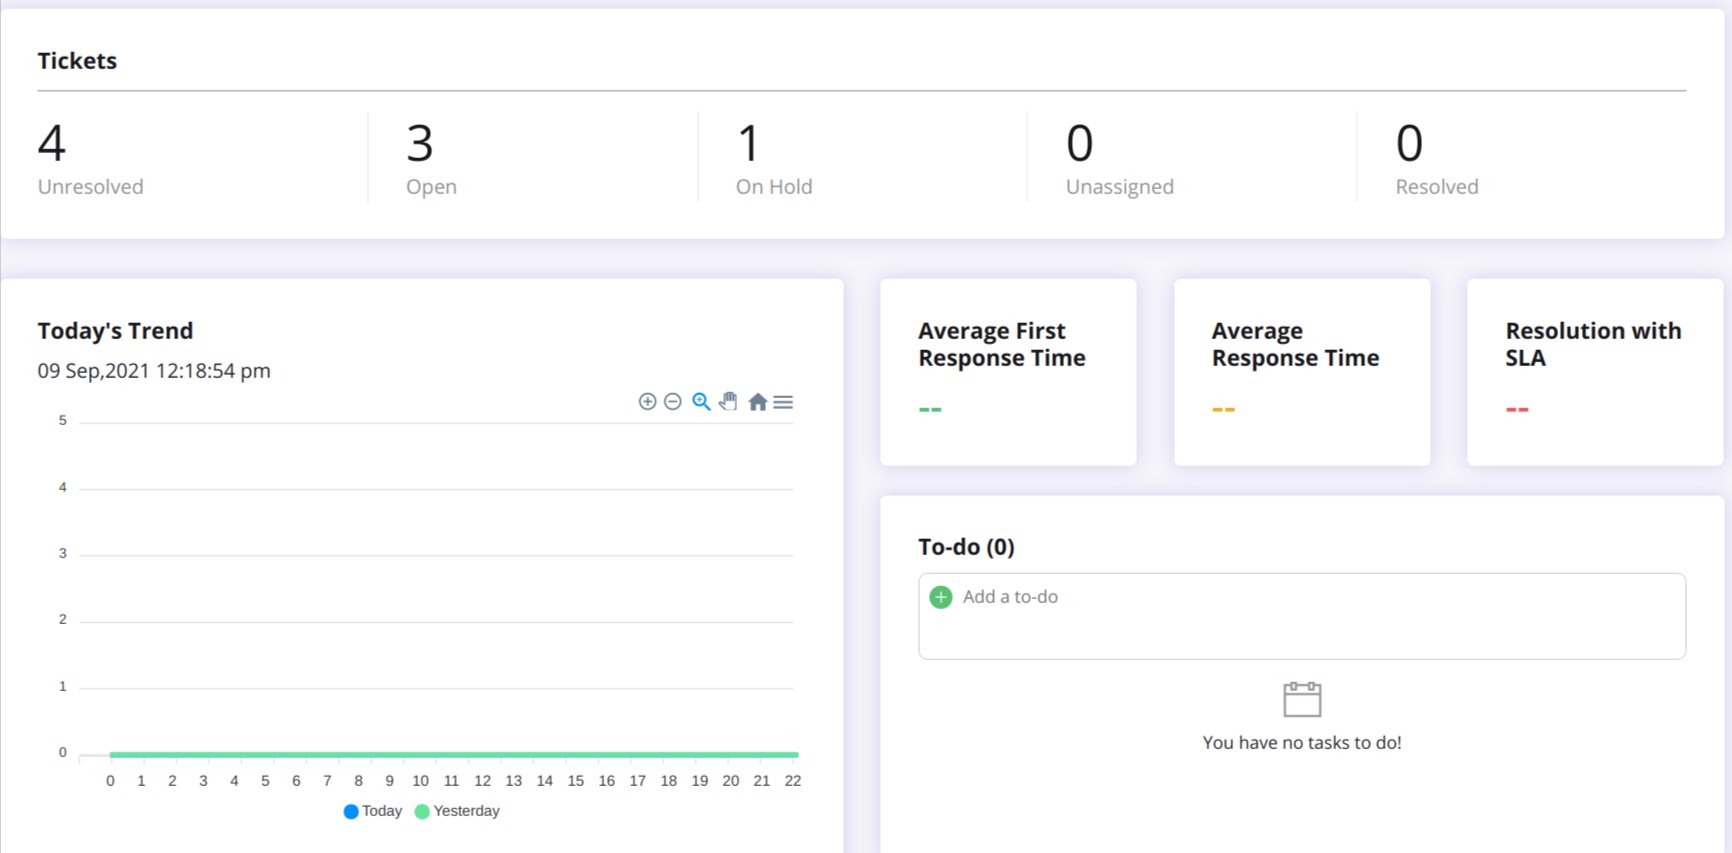The height and width of the screenshot is (853, 1732).
Task: Toggle Yesterday series in chart legend
Action: 457,811
